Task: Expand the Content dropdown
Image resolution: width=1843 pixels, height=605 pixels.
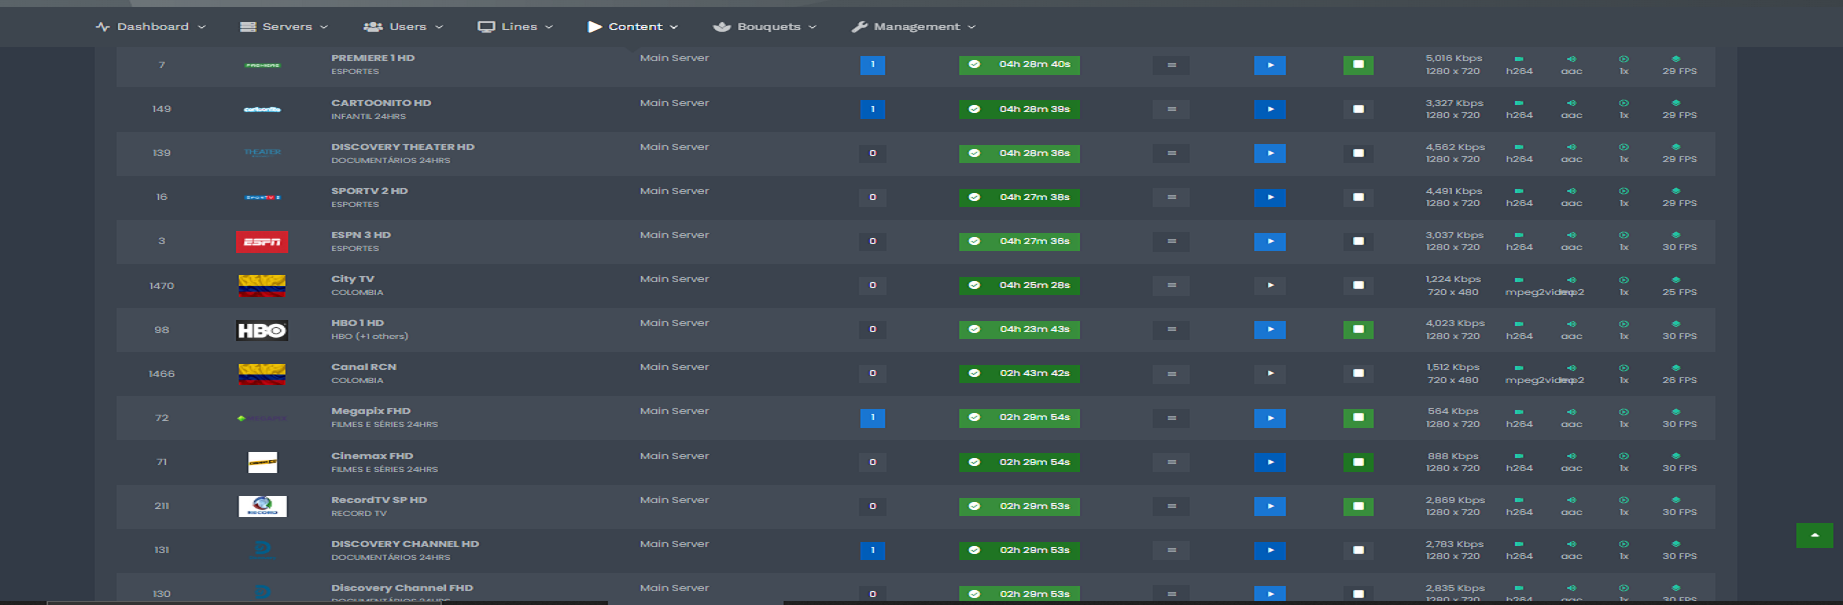Action: click(633, 27)
